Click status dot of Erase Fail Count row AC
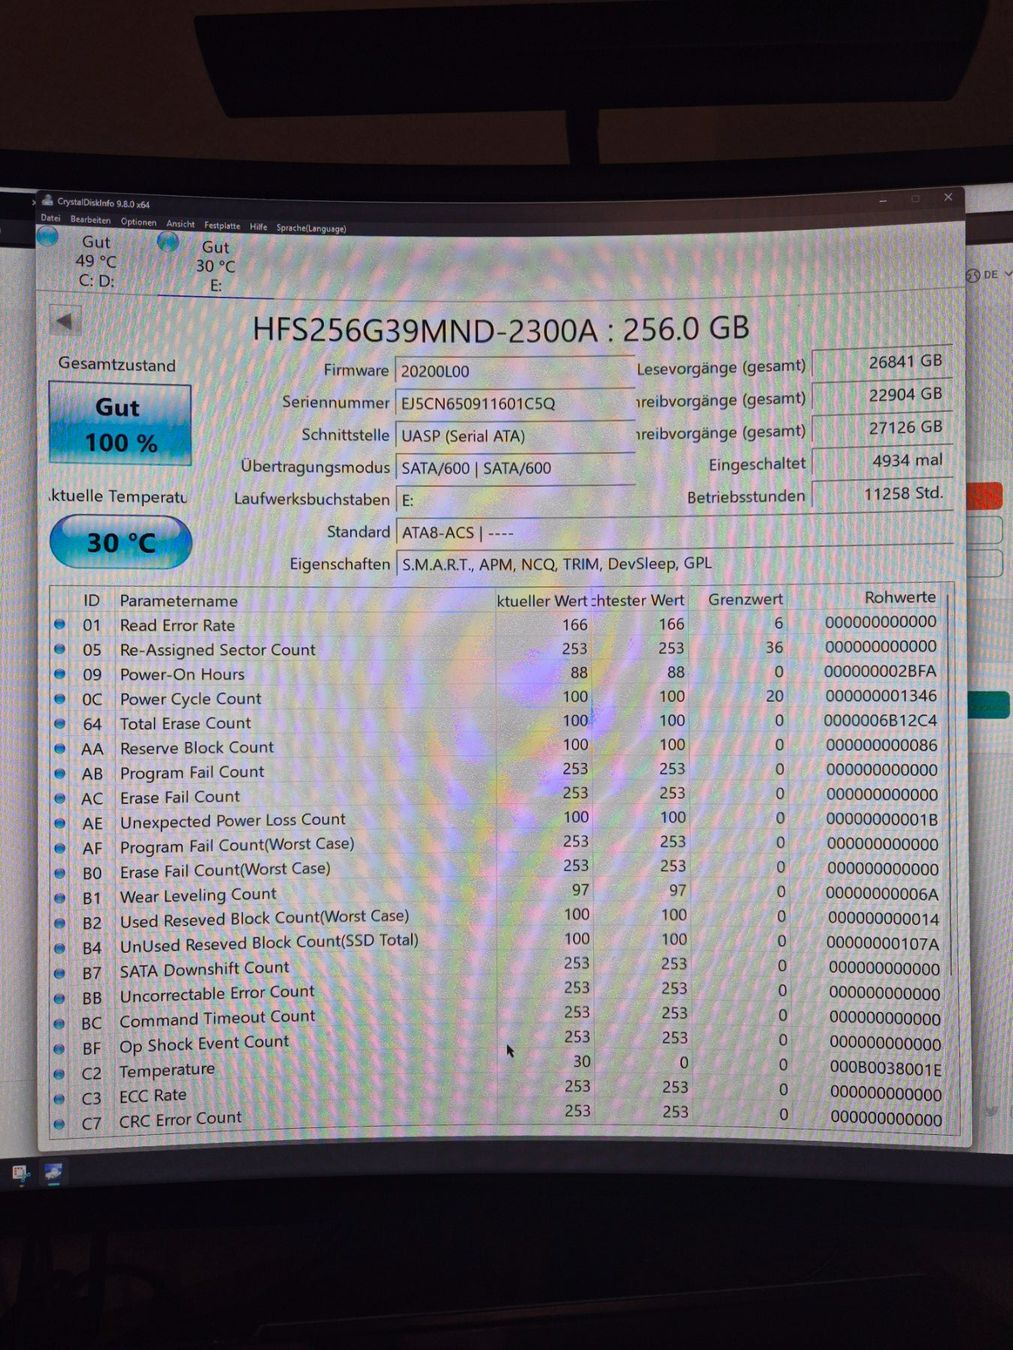Screen dimensions: 1013x1350 point(59,799)
